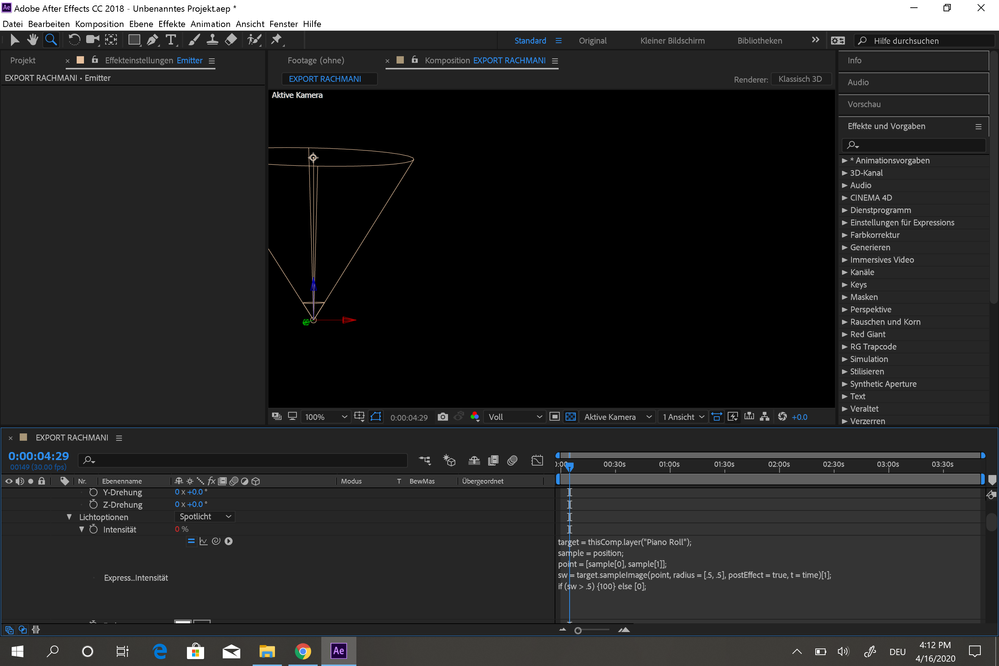Viewport: 999px width, 666px height.
Task: Open the Spotlicht light type dropdown
Action: pyautogui.click(x=205, y=517)
